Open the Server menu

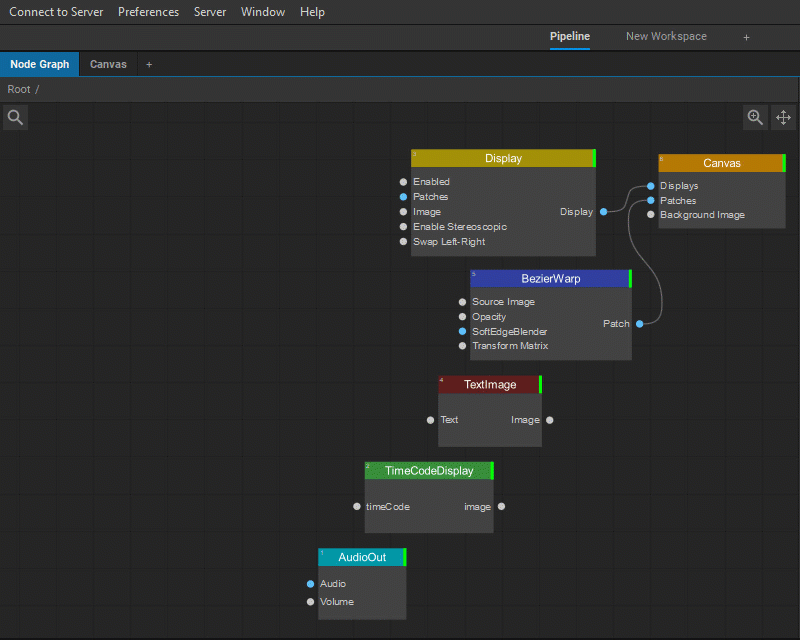click(210, 12)
